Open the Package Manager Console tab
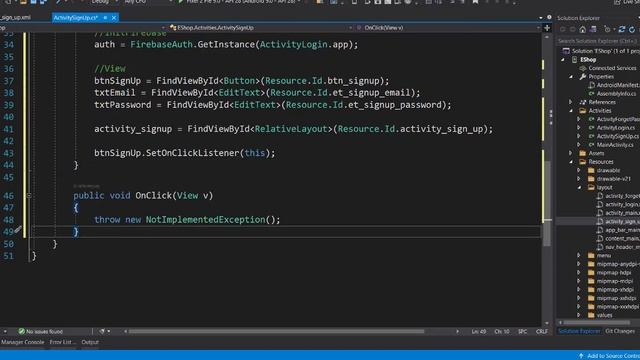Viewport: 640px width, 360px height. [22, 342]
